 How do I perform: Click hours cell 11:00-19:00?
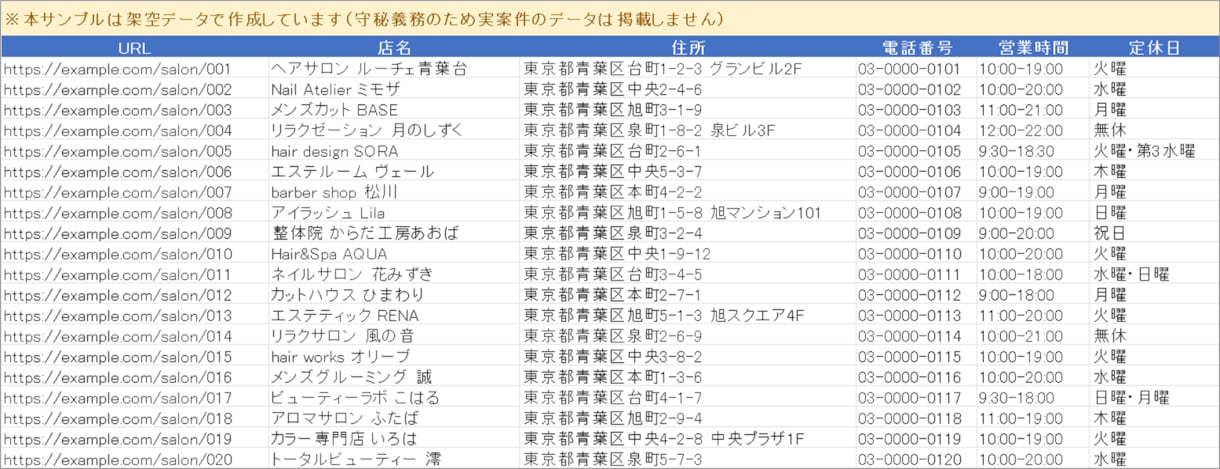1033,418
